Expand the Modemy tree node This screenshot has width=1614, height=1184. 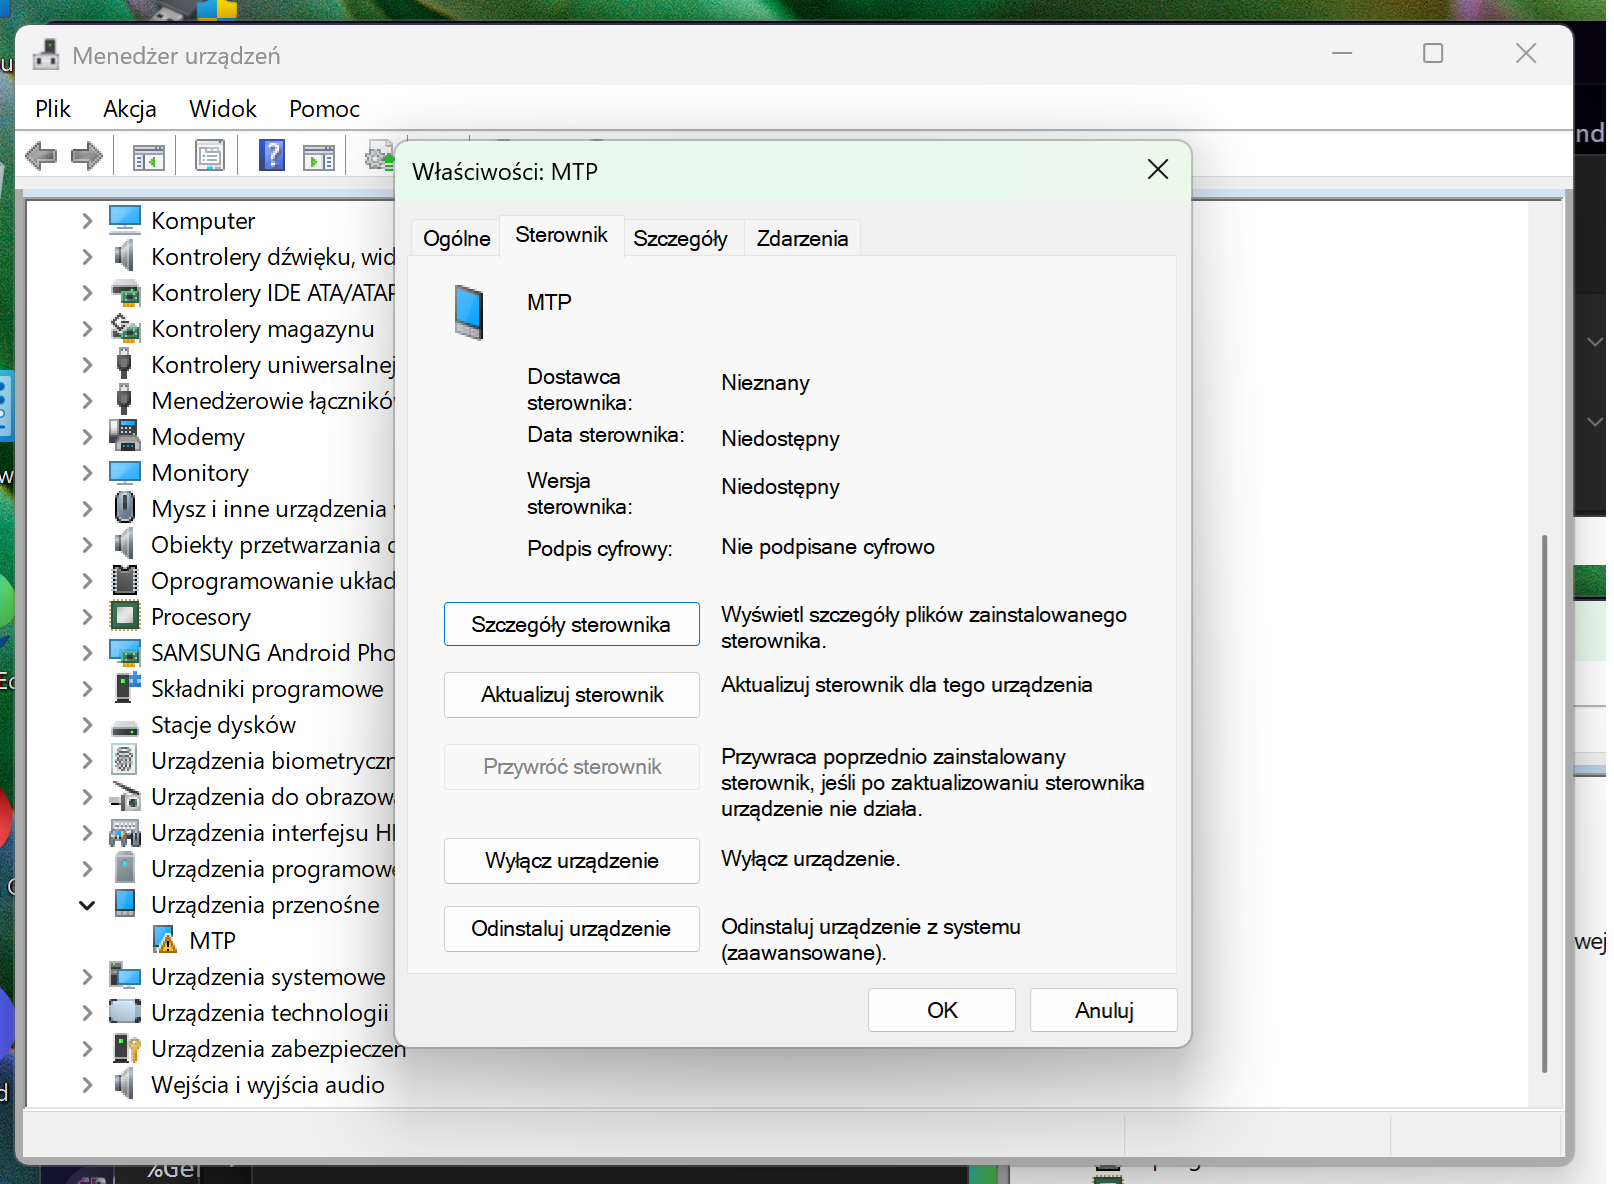pos(87,436)
